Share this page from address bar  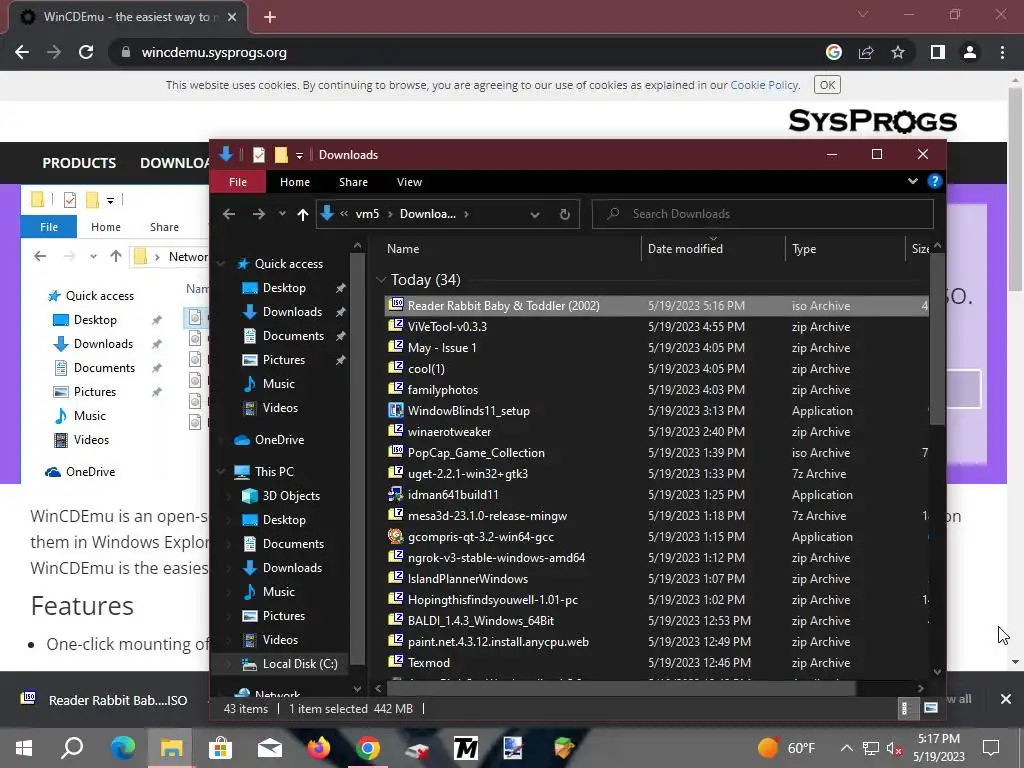866,52
